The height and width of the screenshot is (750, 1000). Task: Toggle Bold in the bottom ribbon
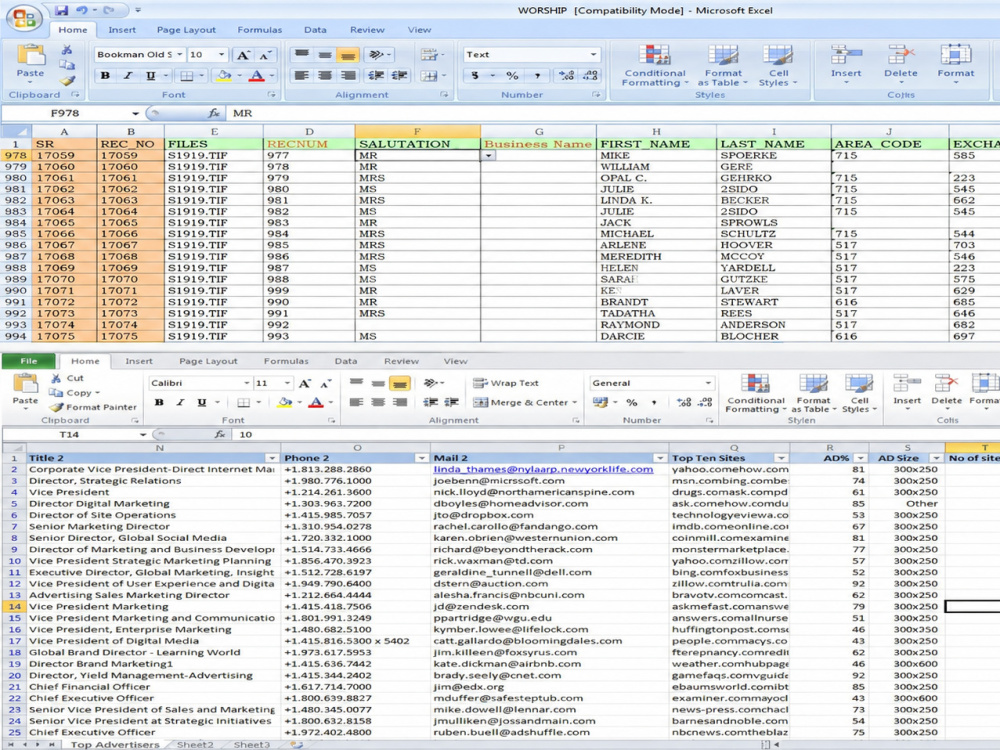coord(159,402)
